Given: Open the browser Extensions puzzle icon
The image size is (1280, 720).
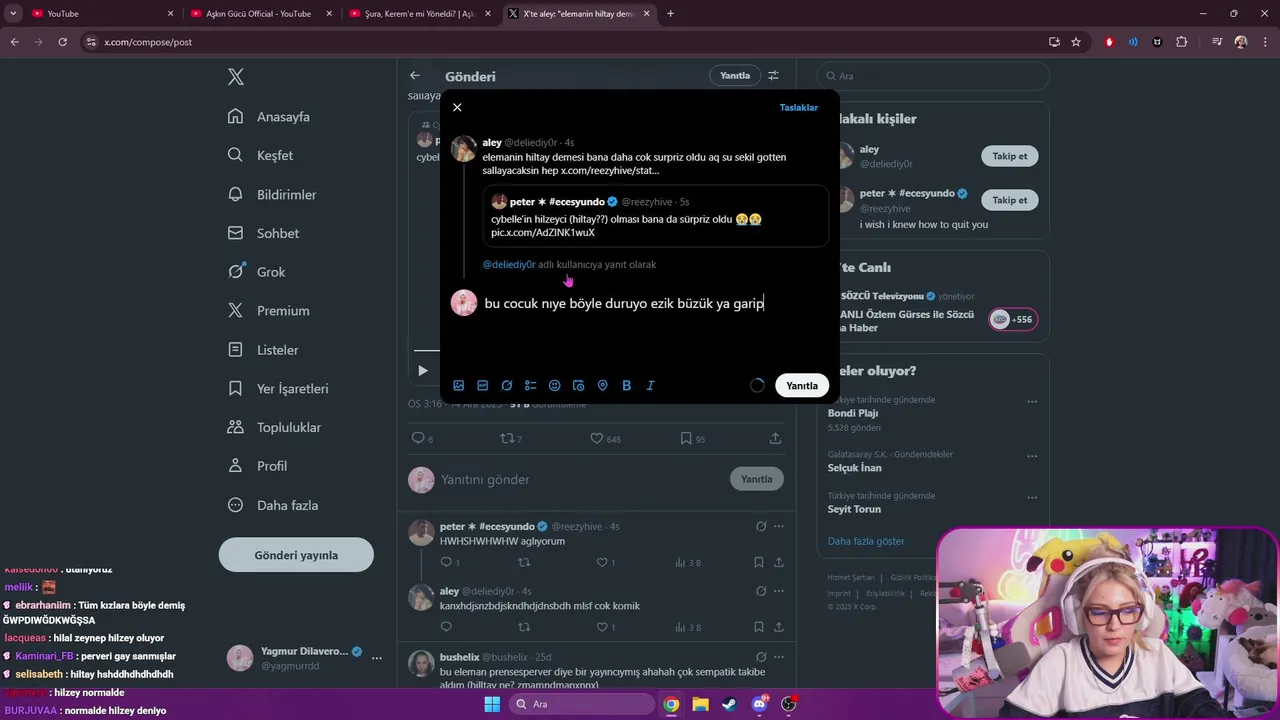Looking at the screenshot, I should pos(1182,42).
